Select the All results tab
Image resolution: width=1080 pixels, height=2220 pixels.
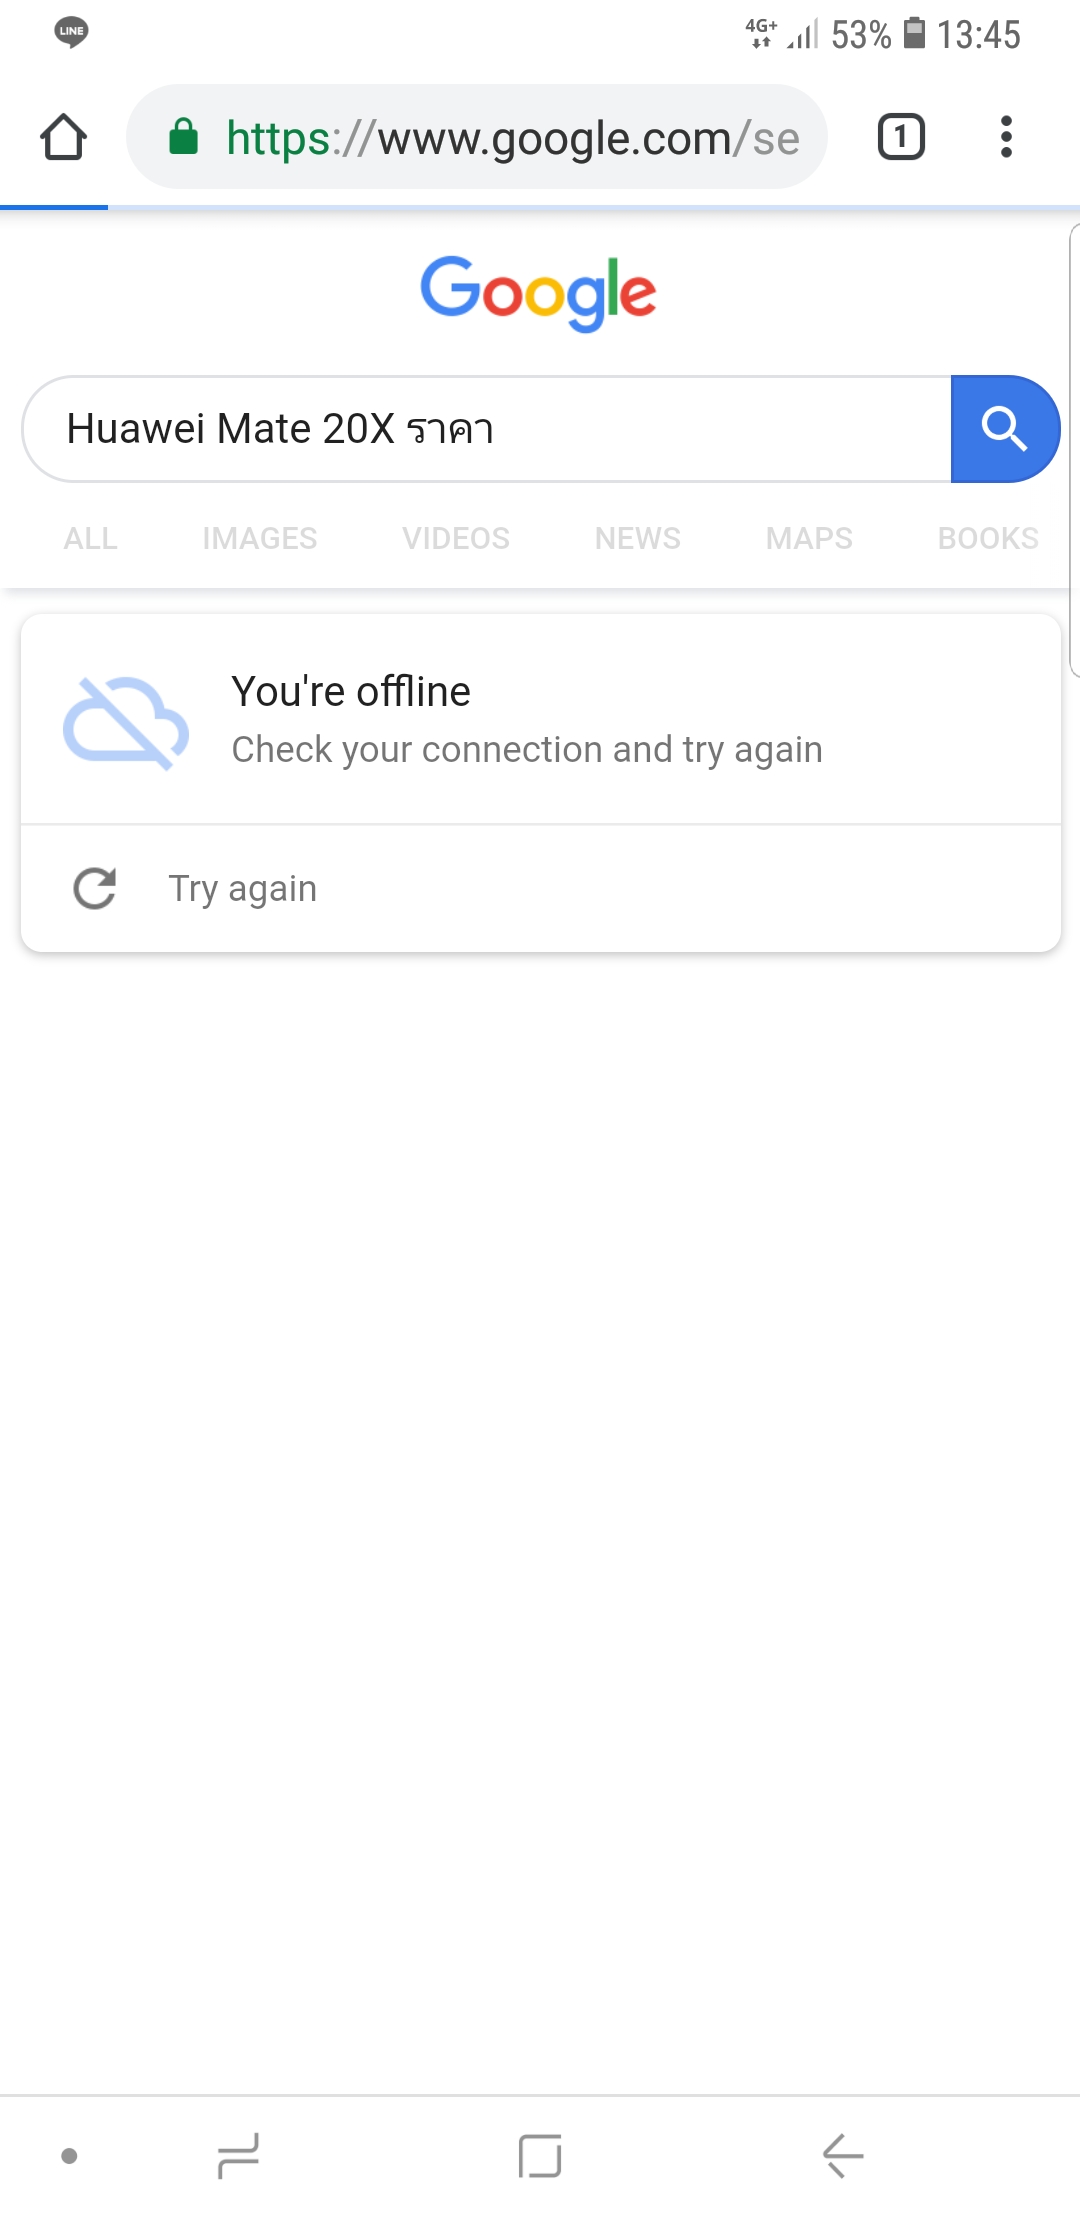pyautogui.click(x=91, y=538)
